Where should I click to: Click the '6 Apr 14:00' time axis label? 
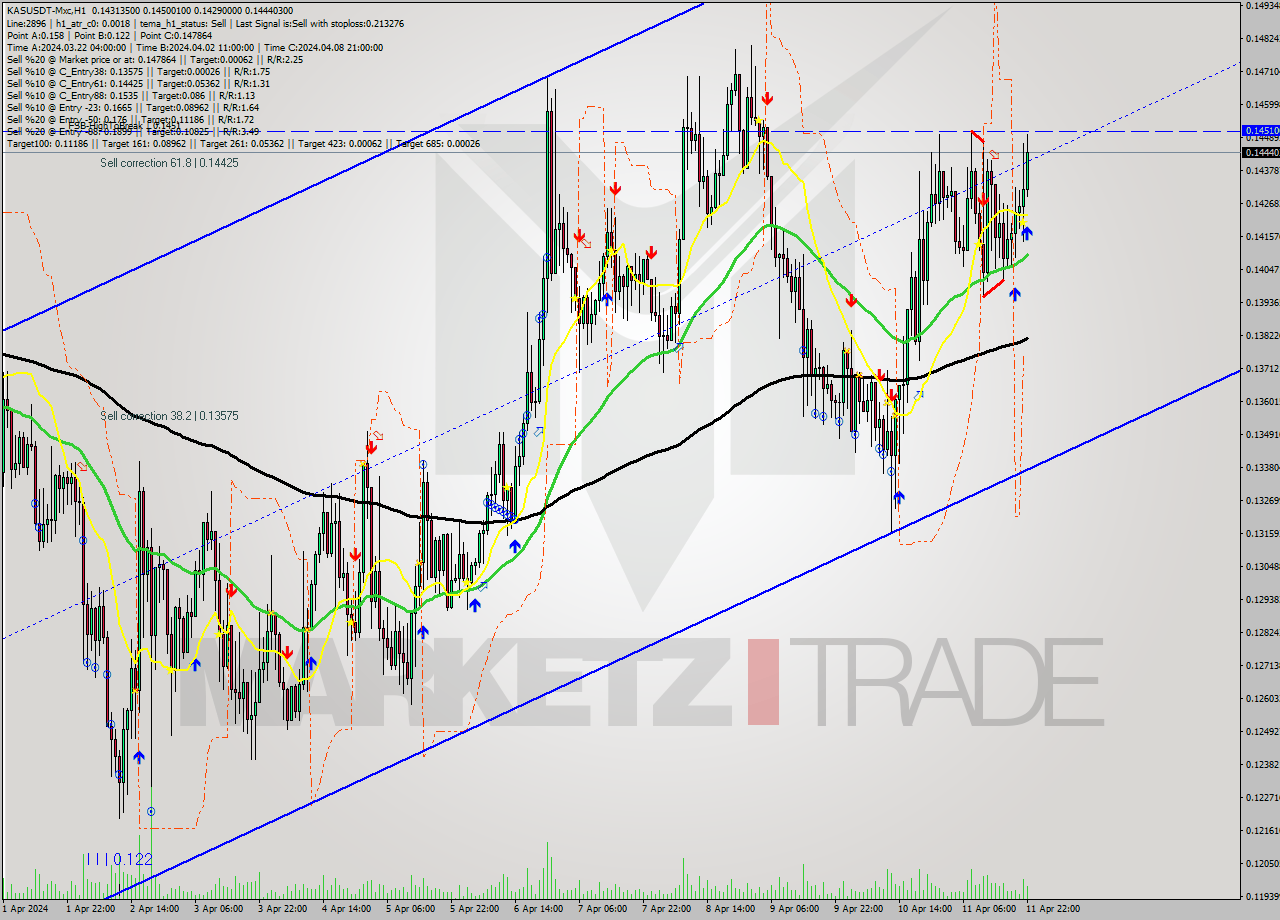[540, 909]
